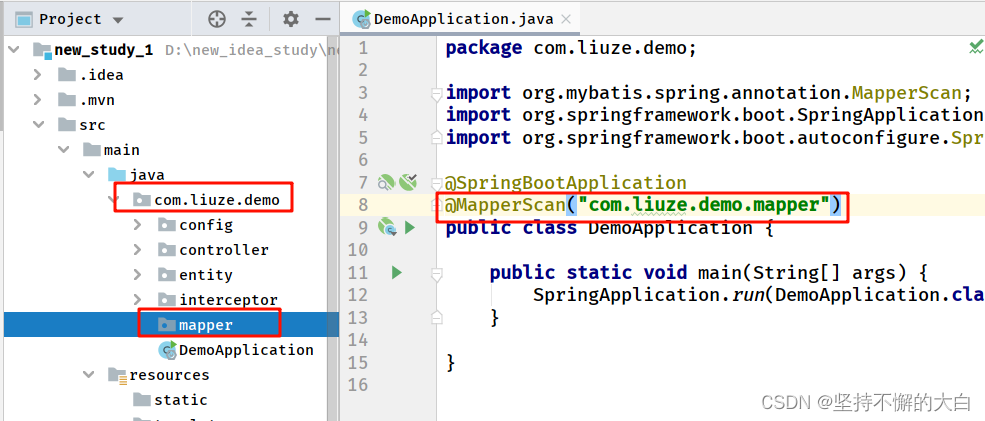985x421 pixels.
Task: Click line number 8 in the gutter
Action: pos(361,205)
